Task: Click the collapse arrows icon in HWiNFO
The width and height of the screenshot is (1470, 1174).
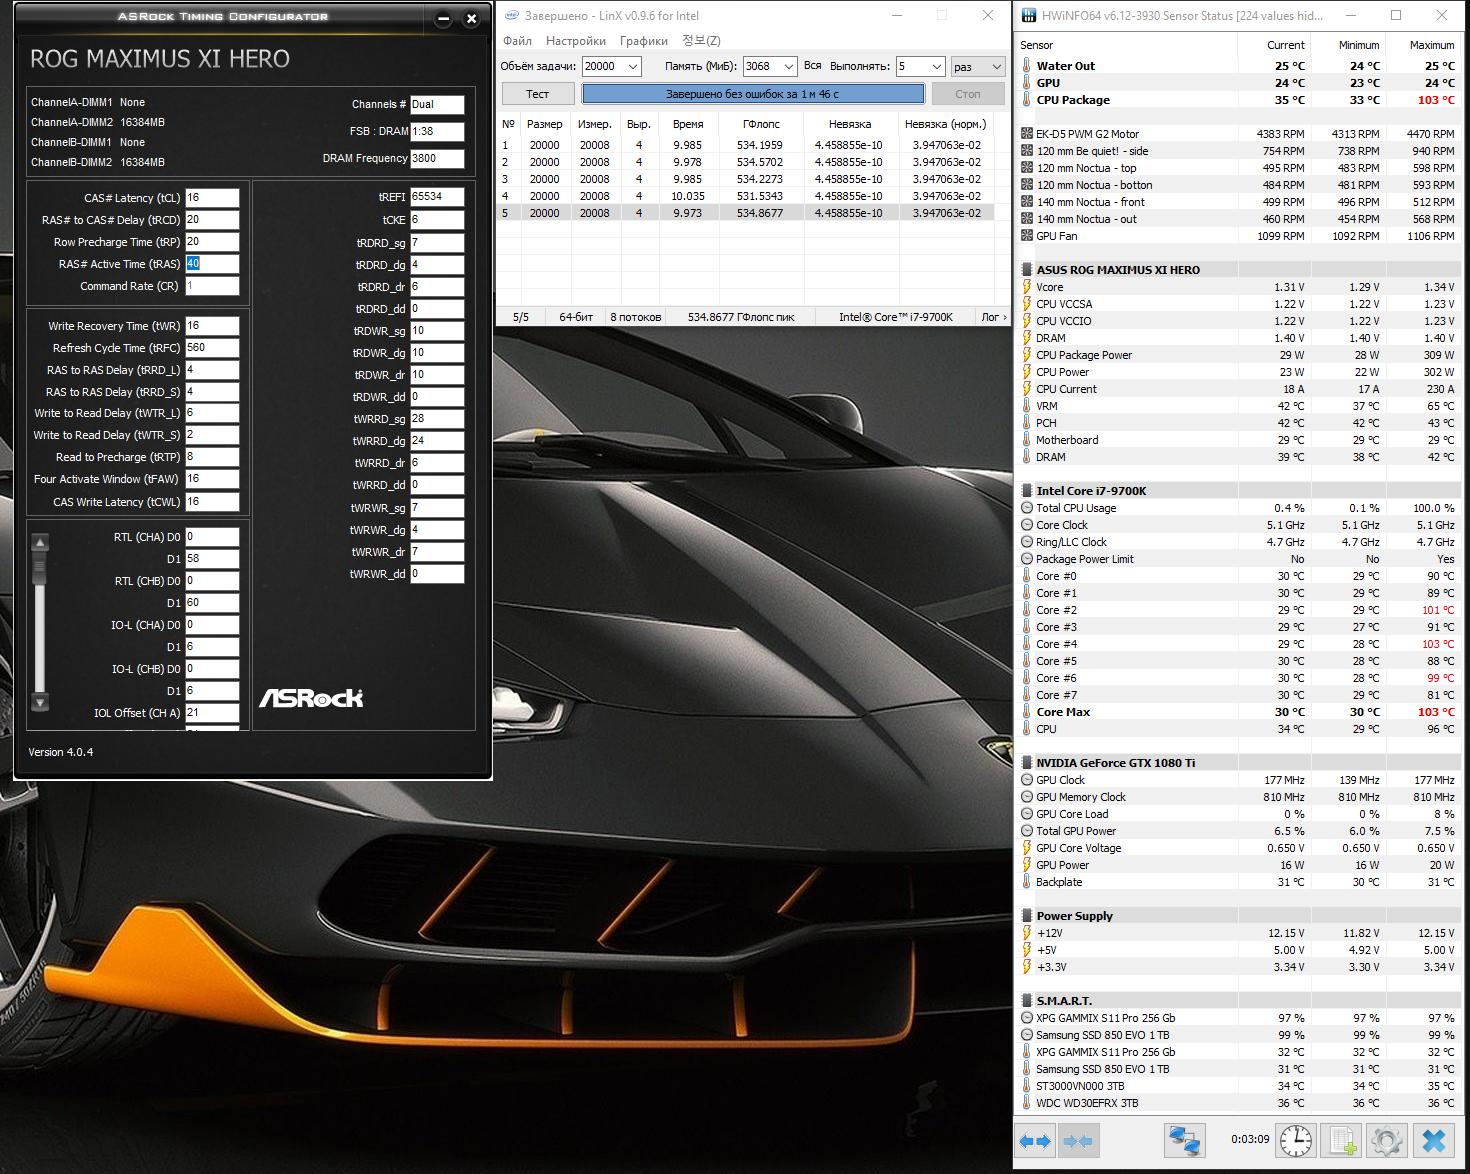Action: 1077,1141
